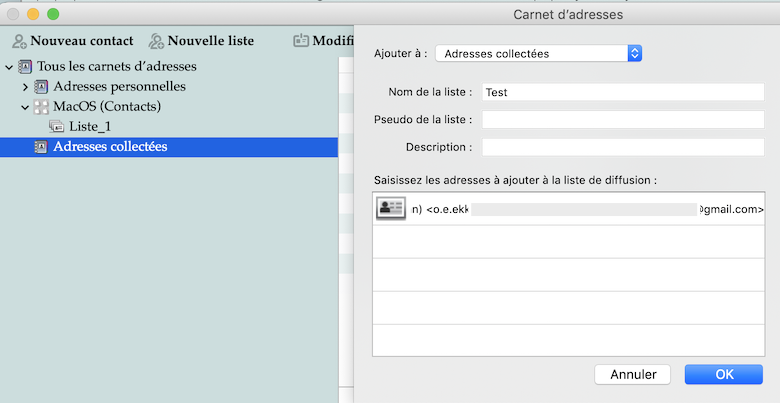780x403 pixels.
Task: Click the Modifier toolbar icon
Action: point(301,41)
